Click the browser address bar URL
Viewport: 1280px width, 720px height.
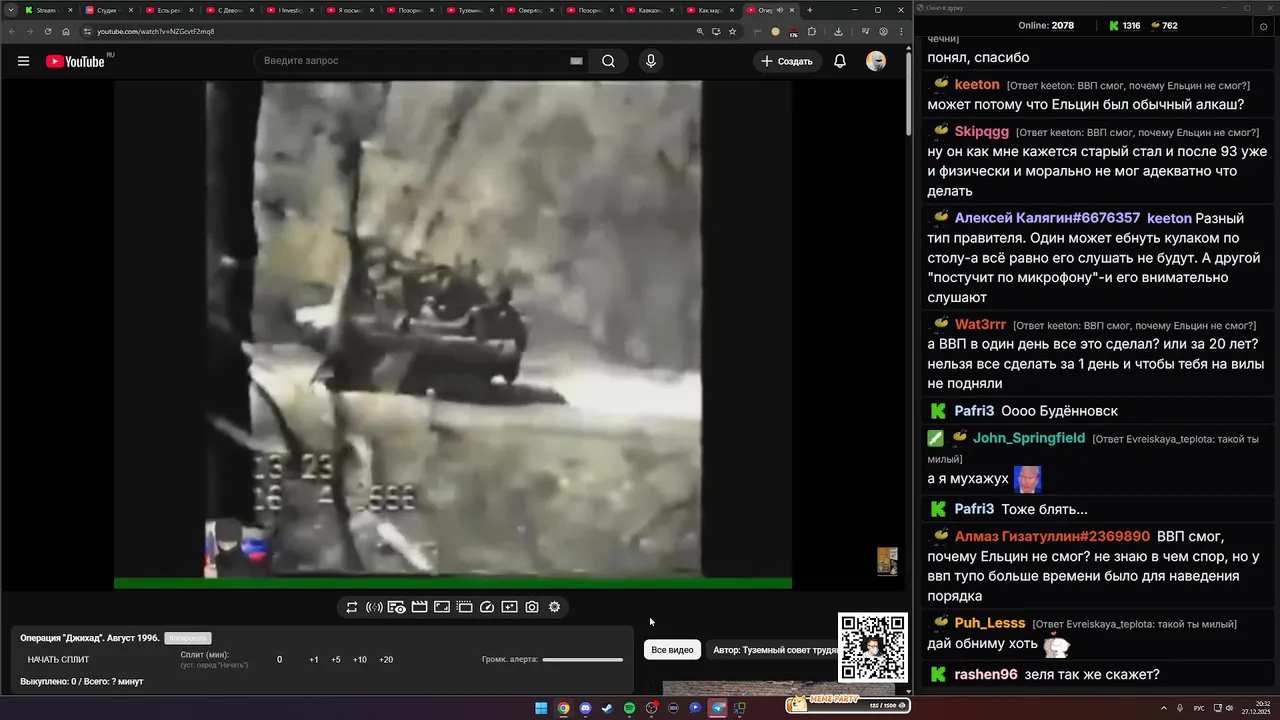click(155, 31)
